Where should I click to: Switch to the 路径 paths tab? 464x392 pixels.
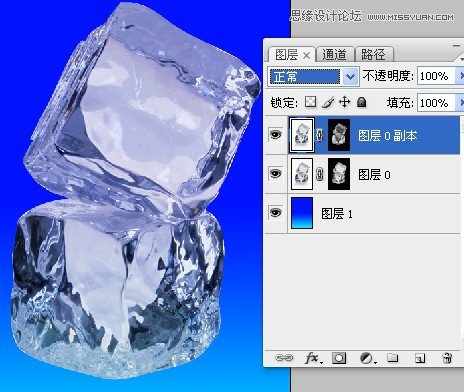(373, 54)
